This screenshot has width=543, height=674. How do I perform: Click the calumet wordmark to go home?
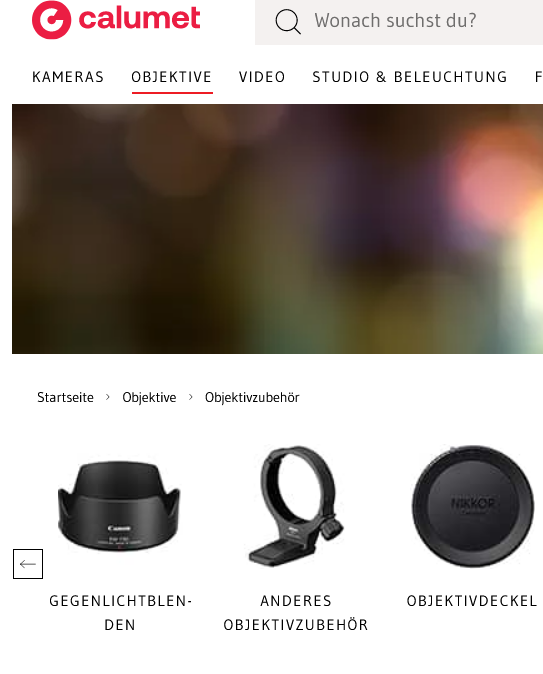tap(139, 18)
